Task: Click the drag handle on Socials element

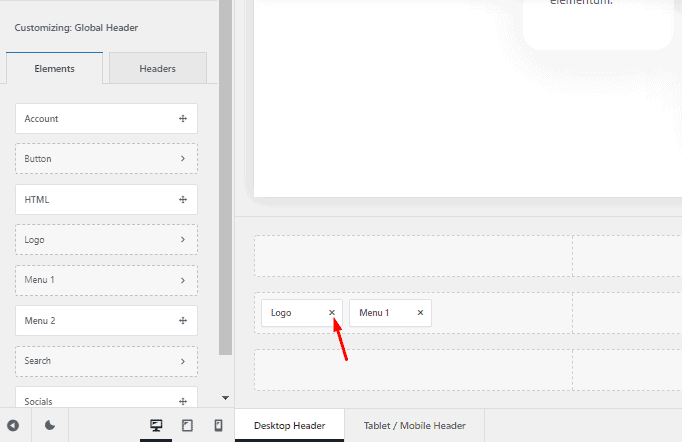Action: tap(183, 401)
